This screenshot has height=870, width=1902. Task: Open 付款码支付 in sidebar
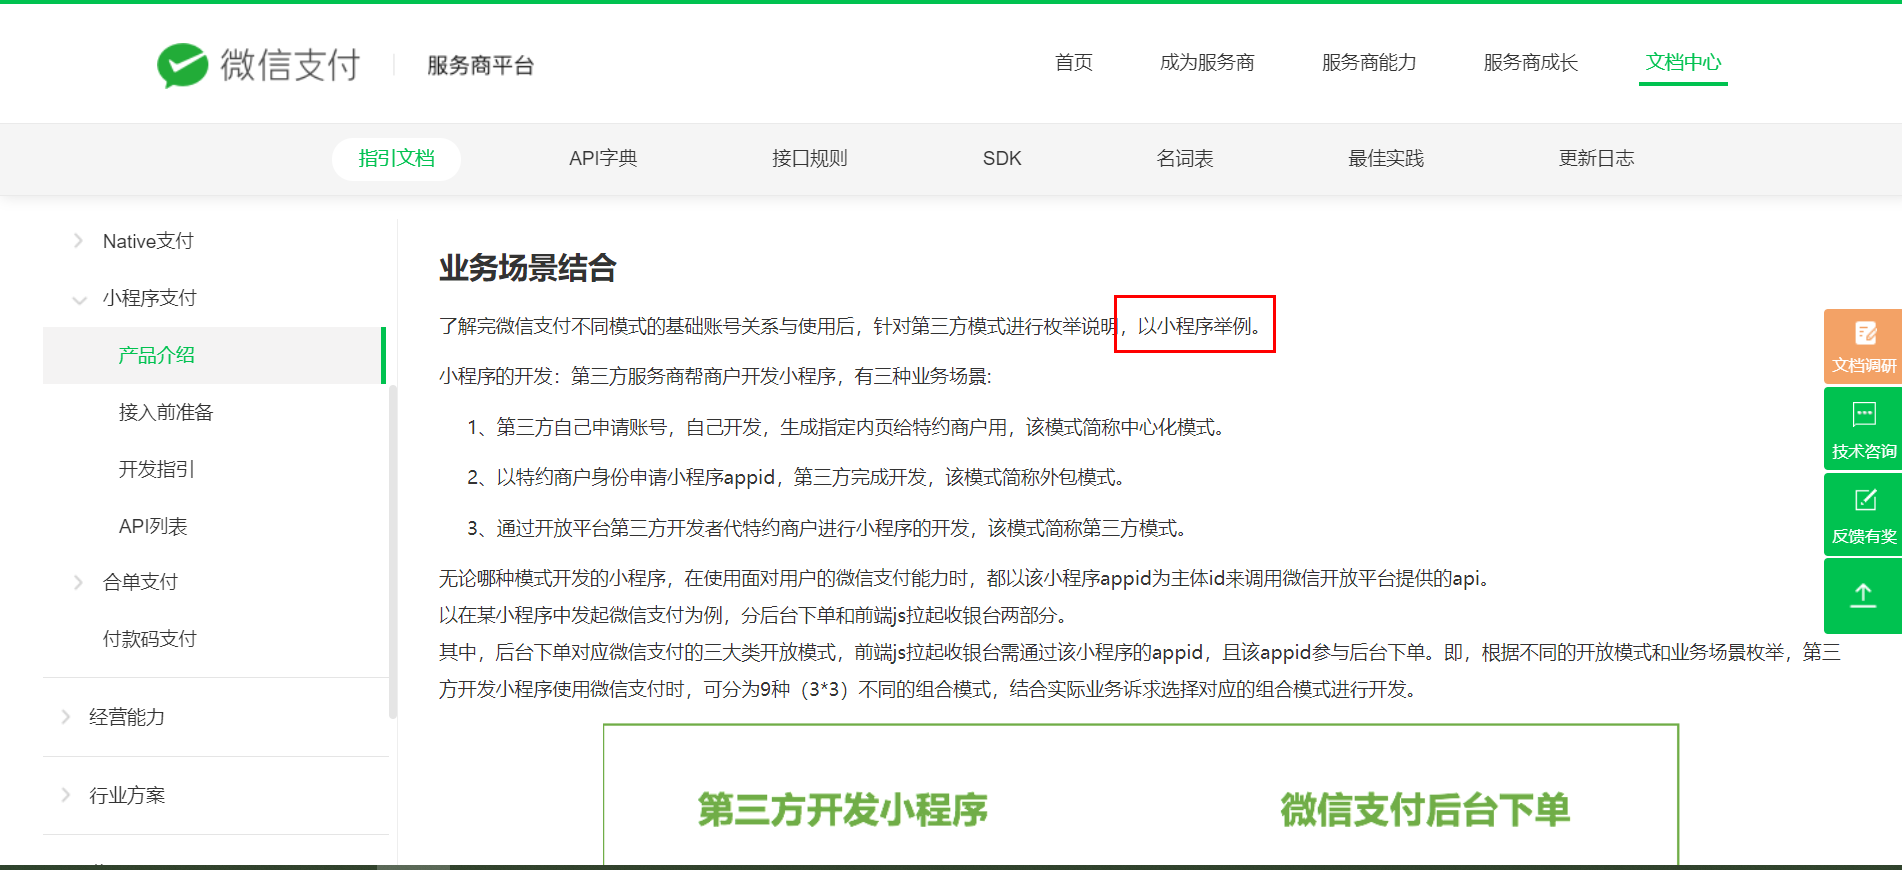click(150, 639)
